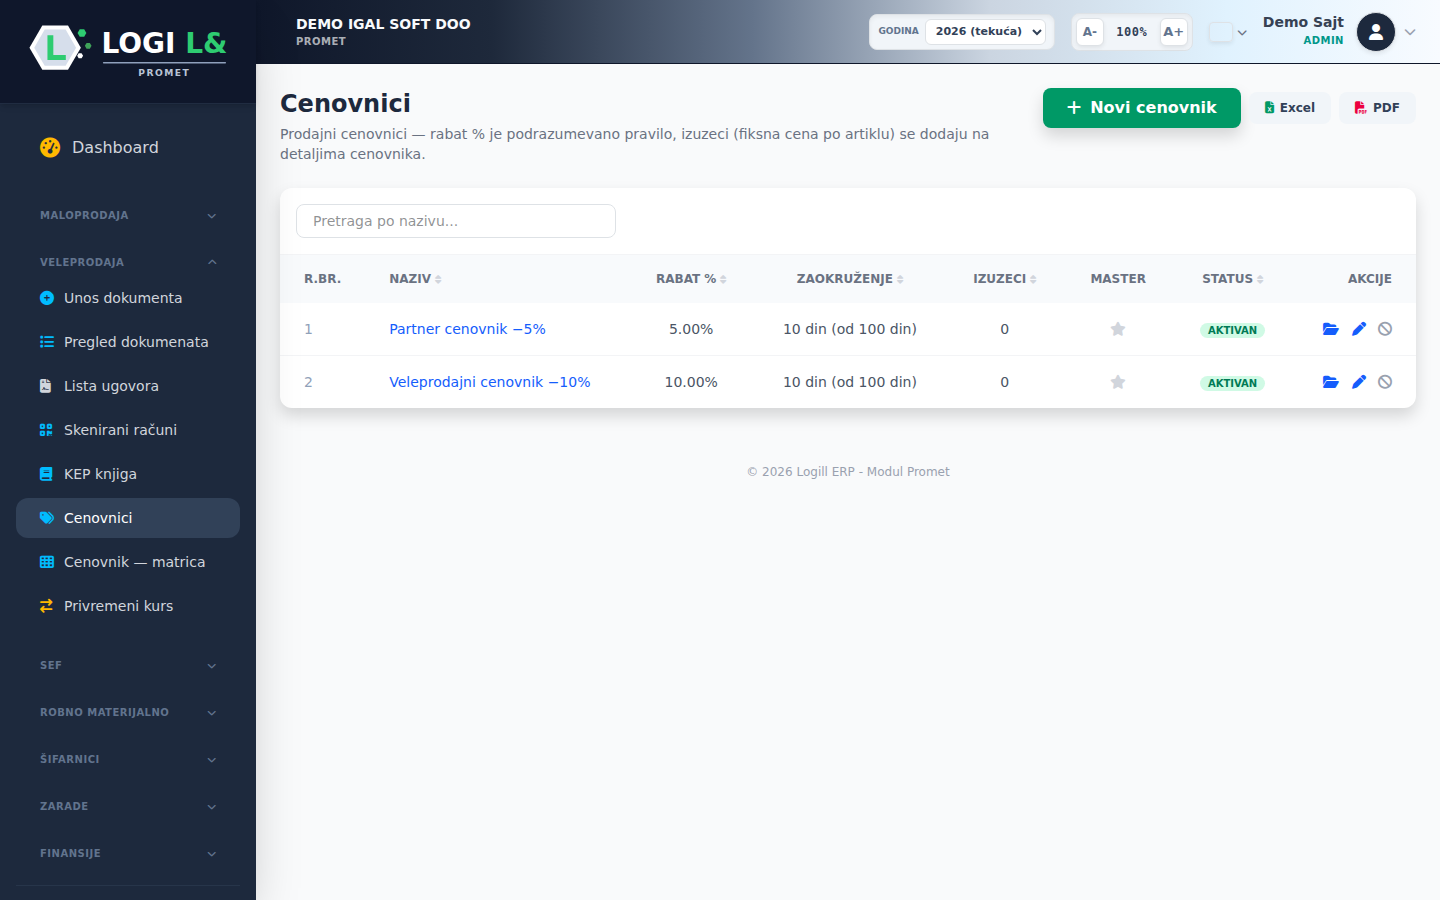Expand the FINANSIJE sidebar section

point(128,853)
